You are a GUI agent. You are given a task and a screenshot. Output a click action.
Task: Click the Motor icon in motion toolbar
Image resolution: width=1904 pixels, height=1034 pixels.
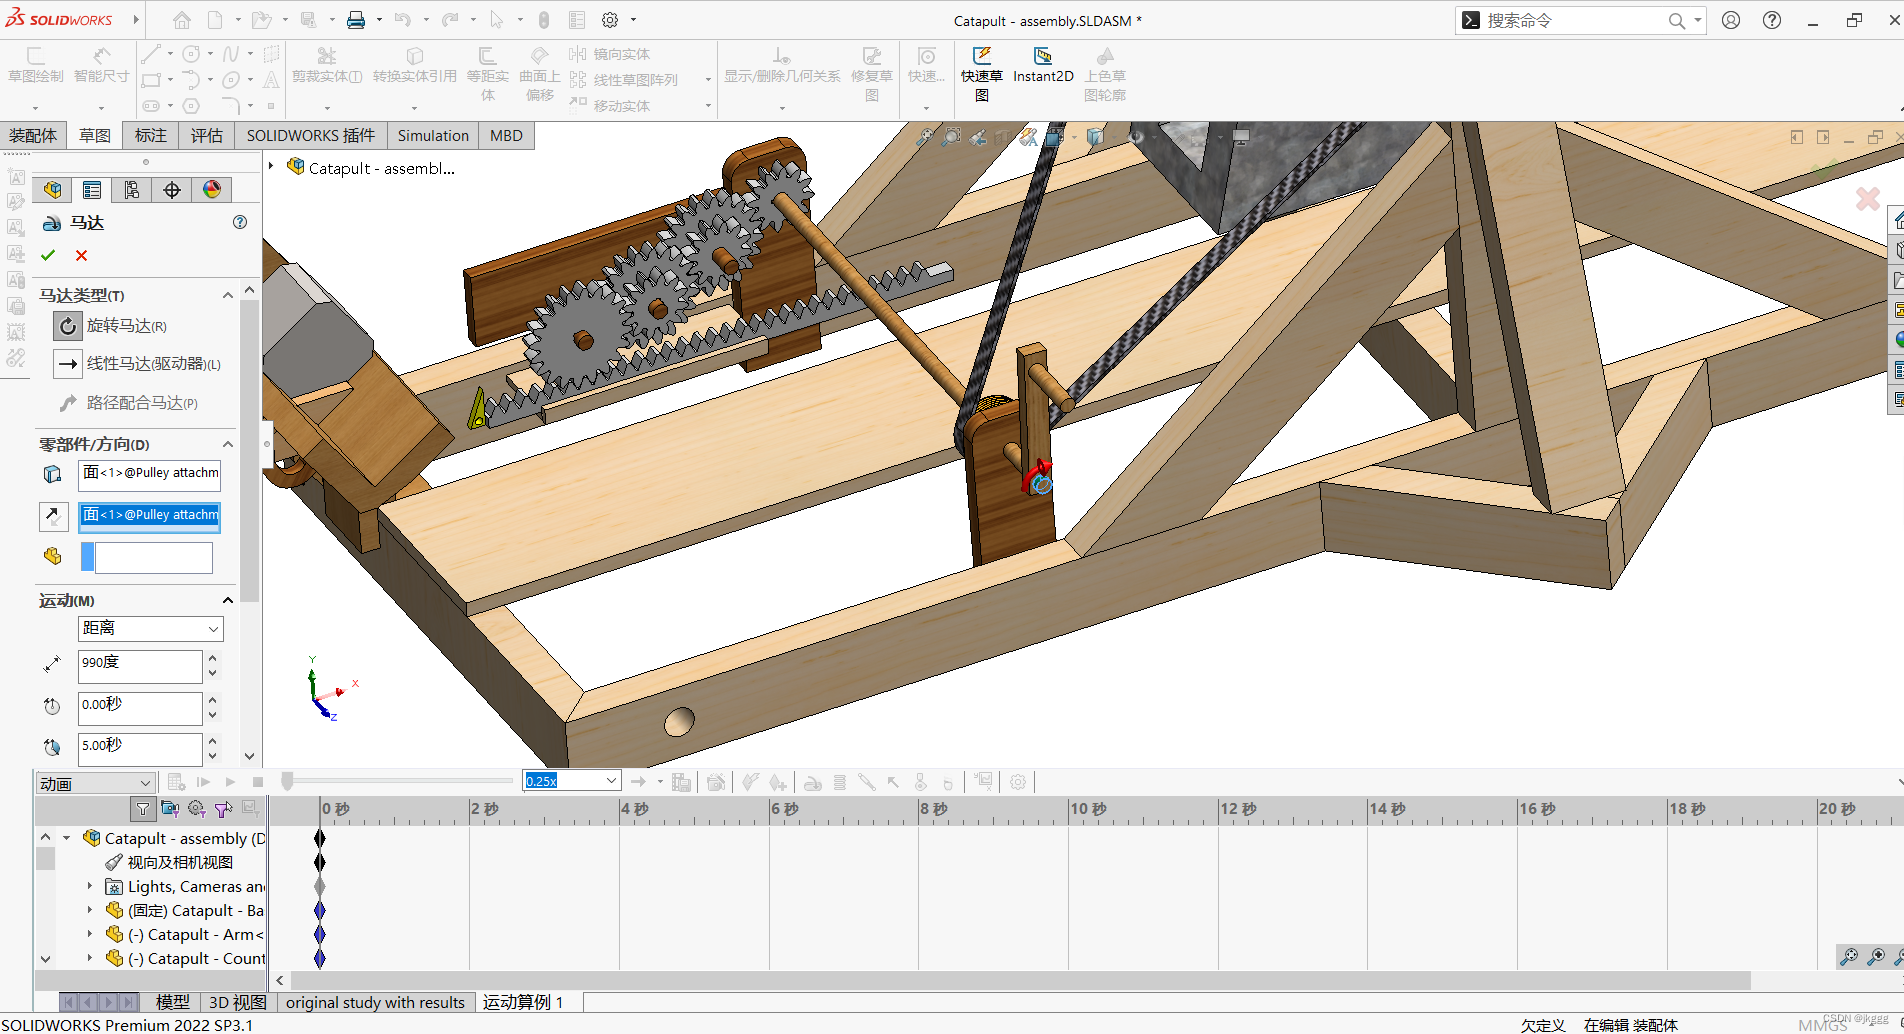click(x=813, y=782)
